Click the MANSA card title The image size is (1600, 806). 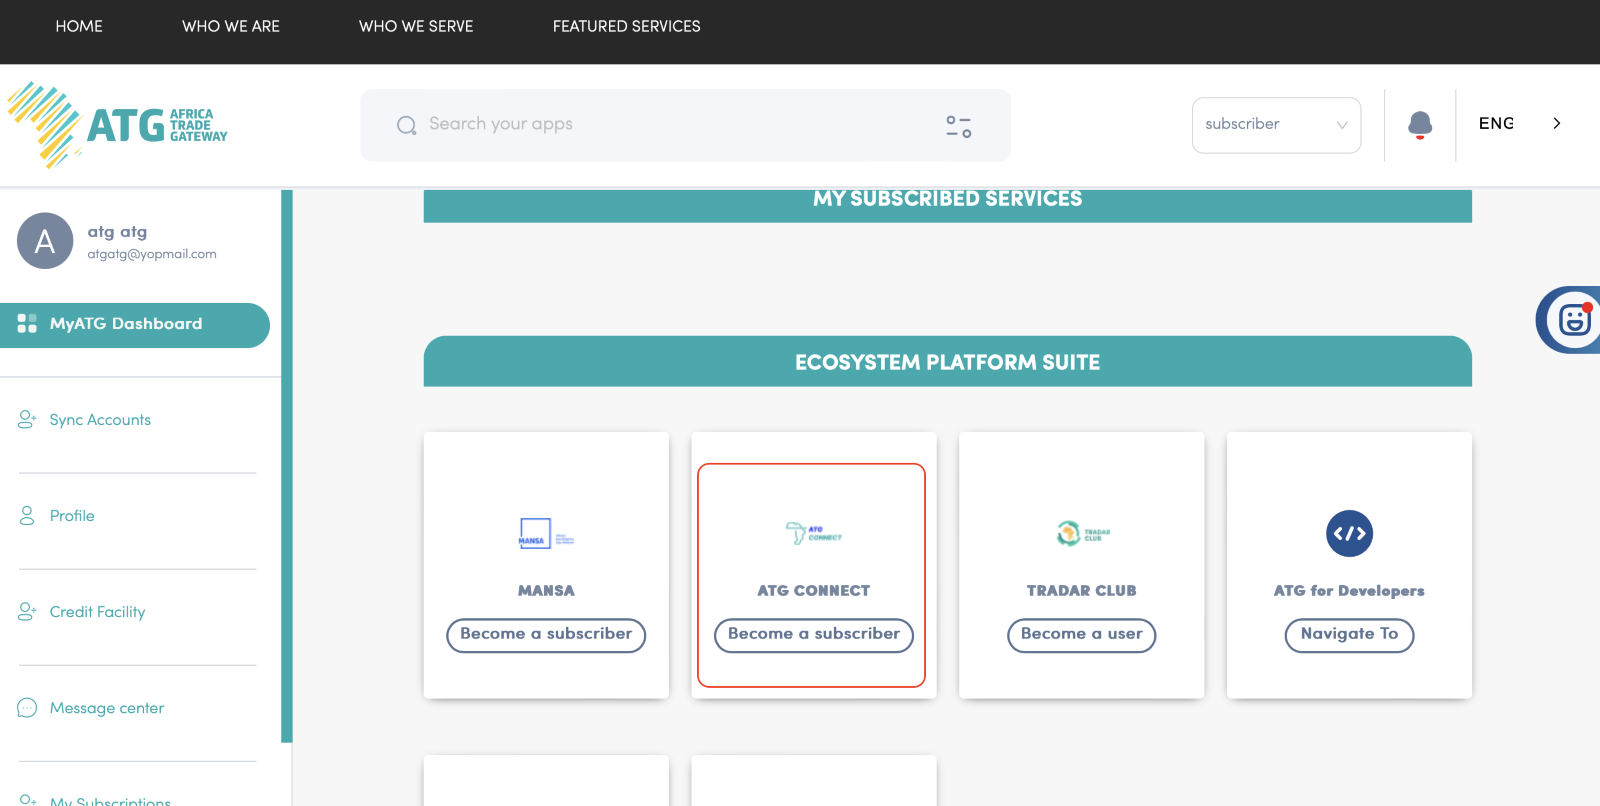(x=546, y=591)
